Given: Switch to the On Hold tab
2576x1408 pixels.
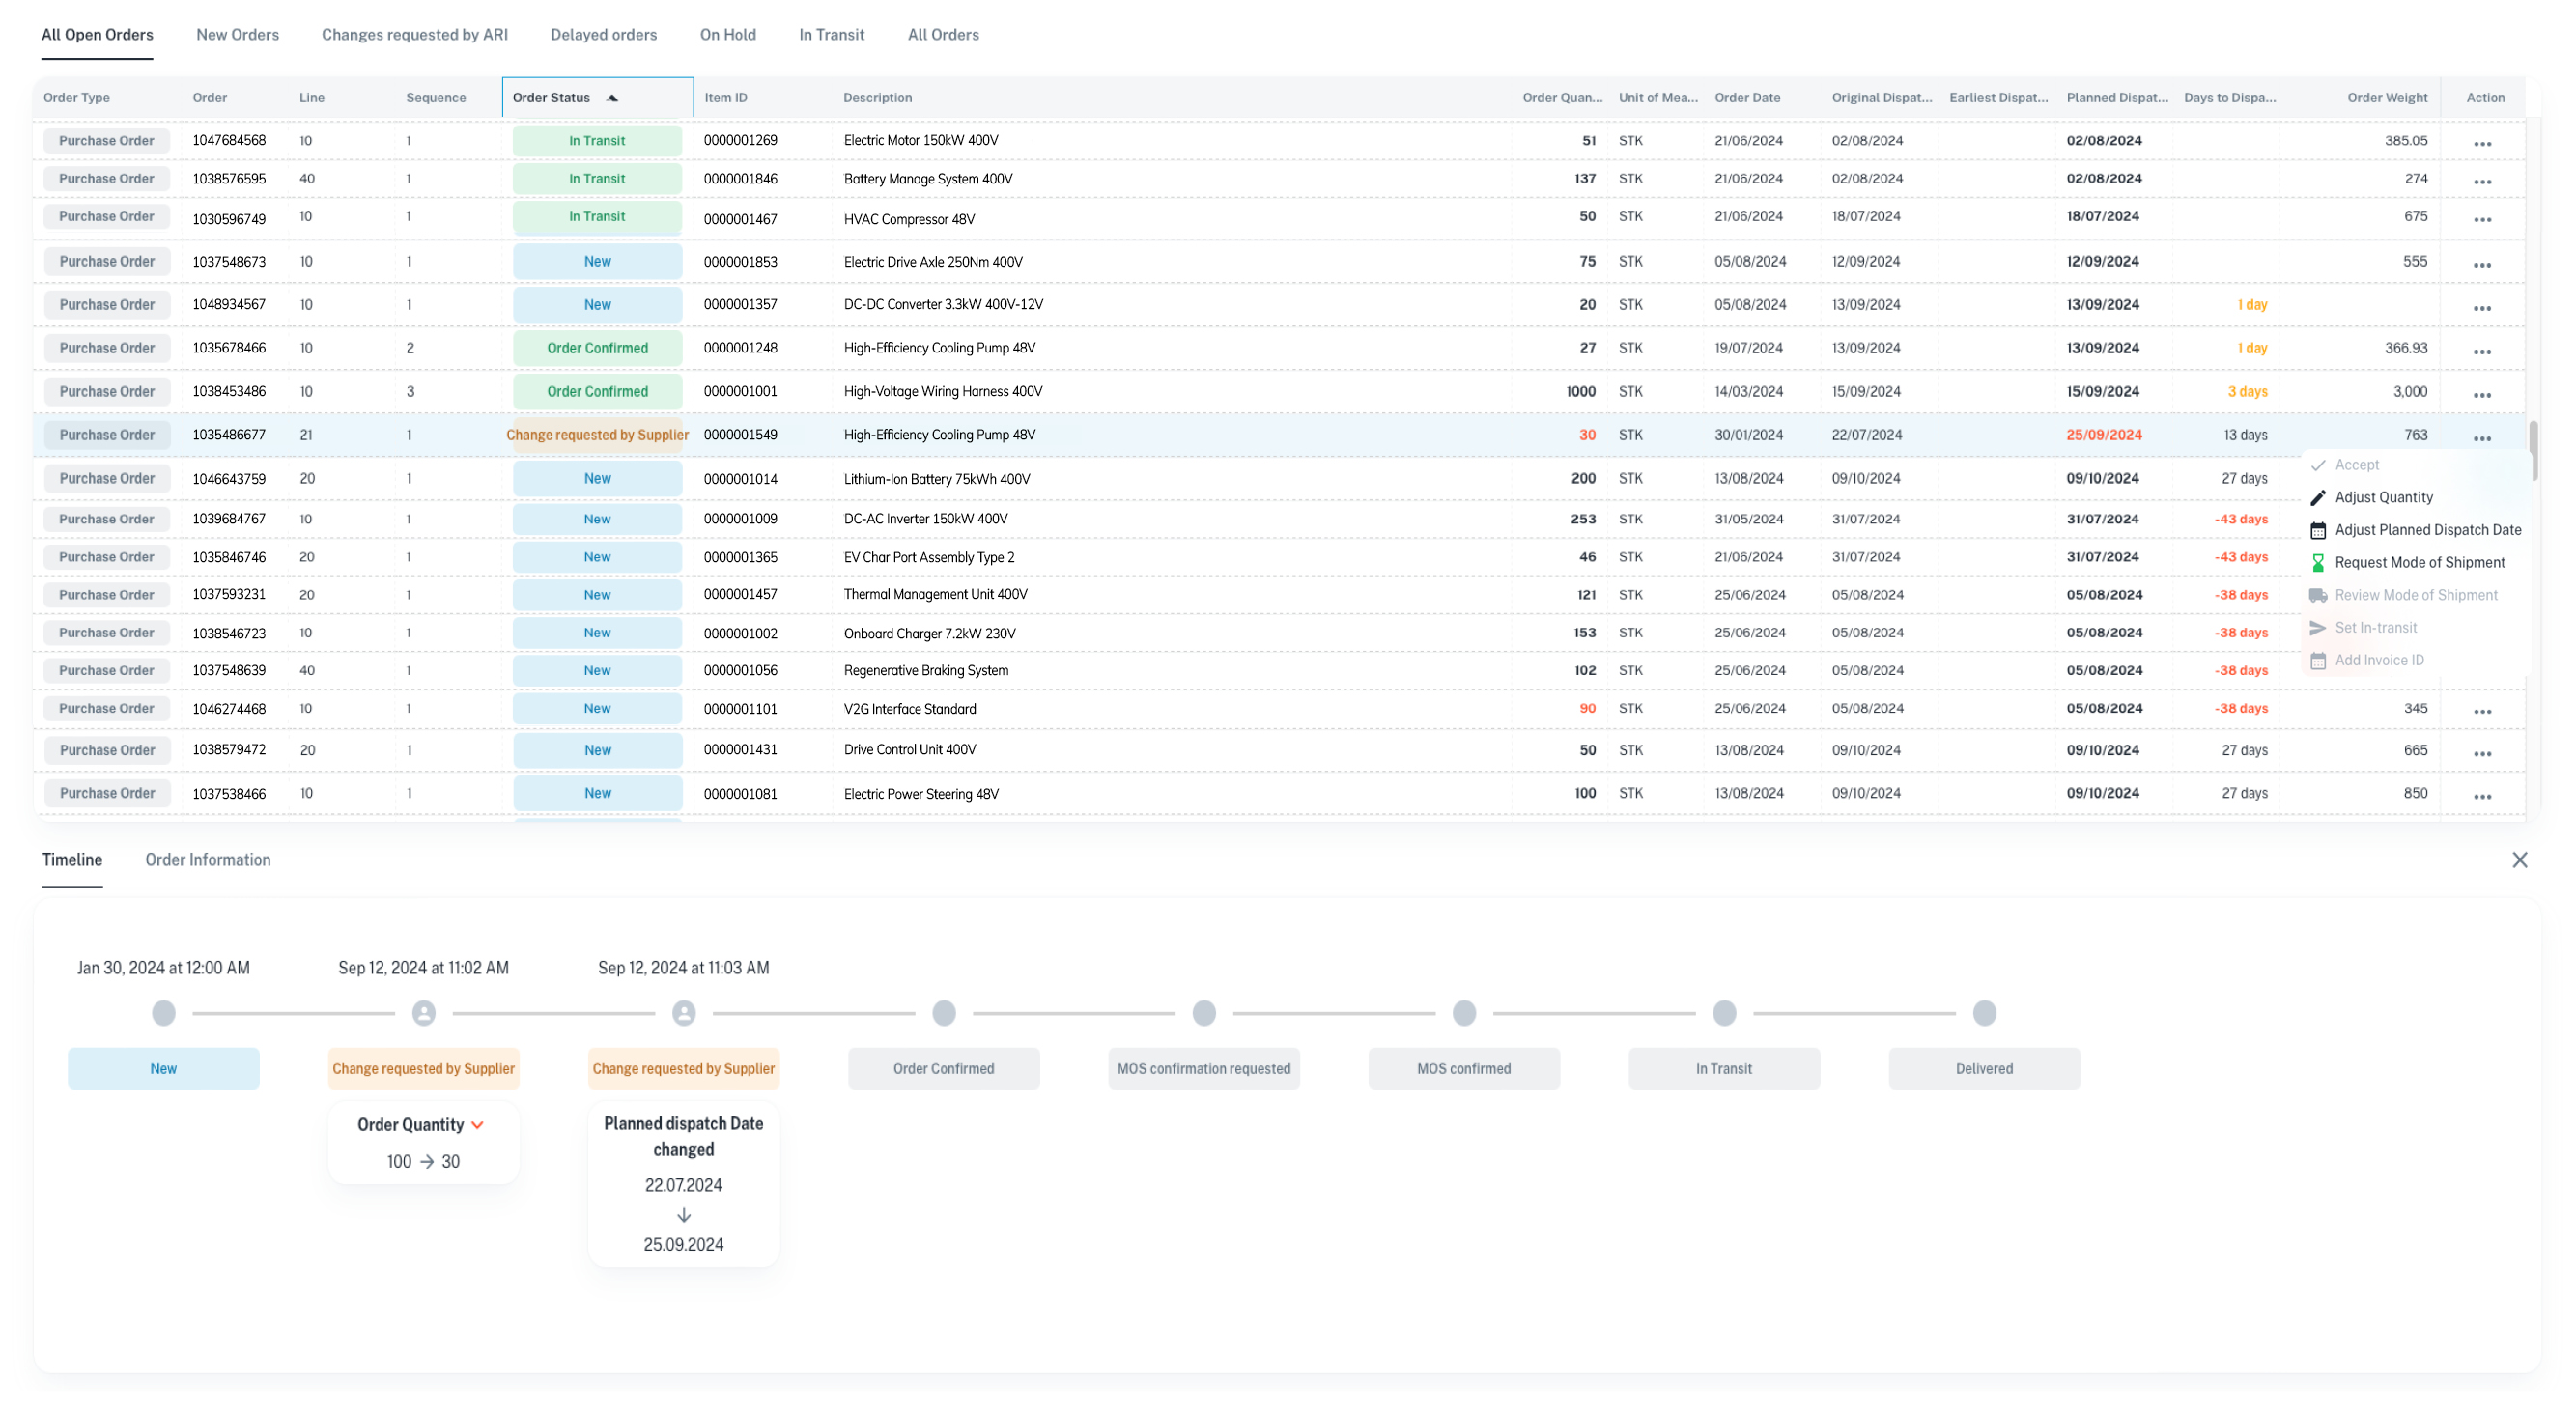Looking at the screenshot, I should coord(728,35).
